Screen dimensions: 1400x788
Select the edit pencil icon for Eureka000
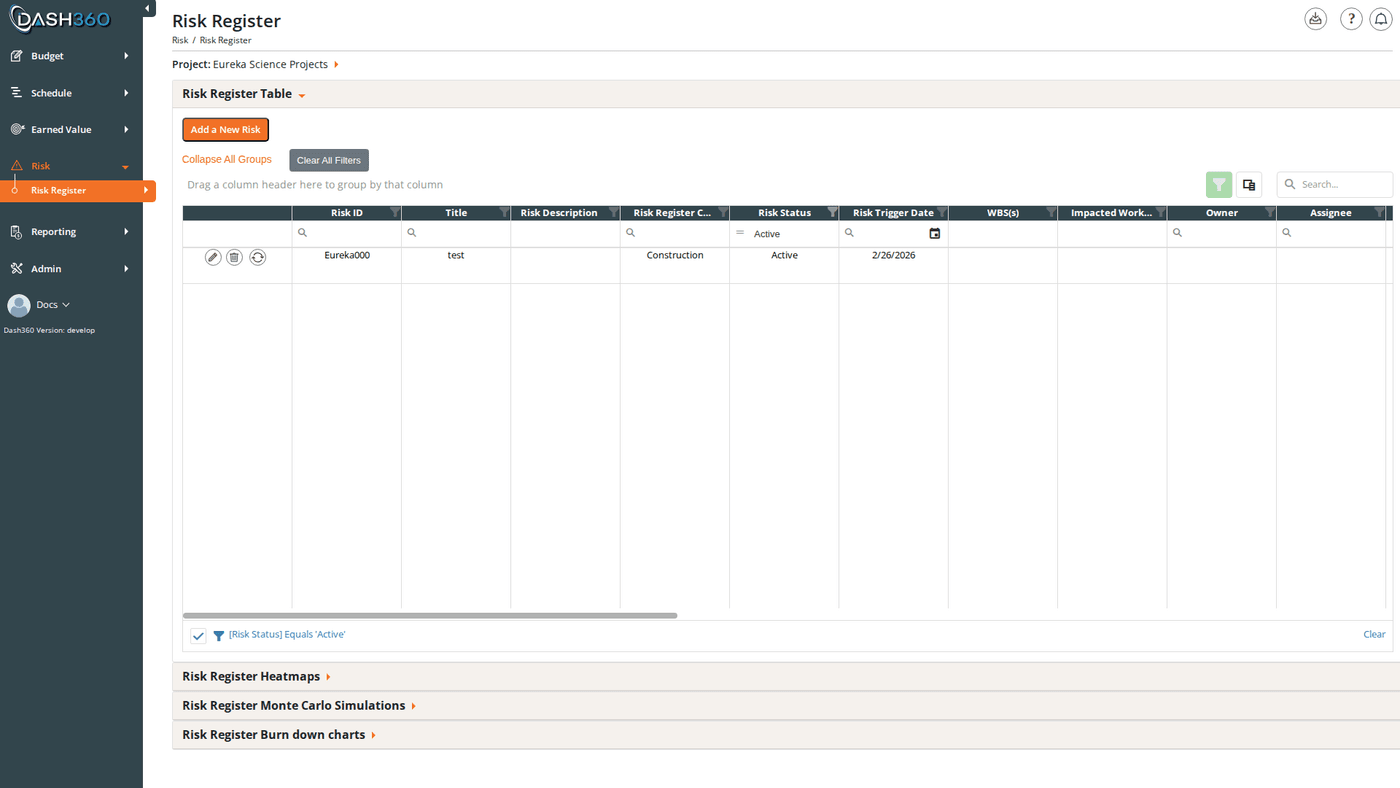coord(212,256)
